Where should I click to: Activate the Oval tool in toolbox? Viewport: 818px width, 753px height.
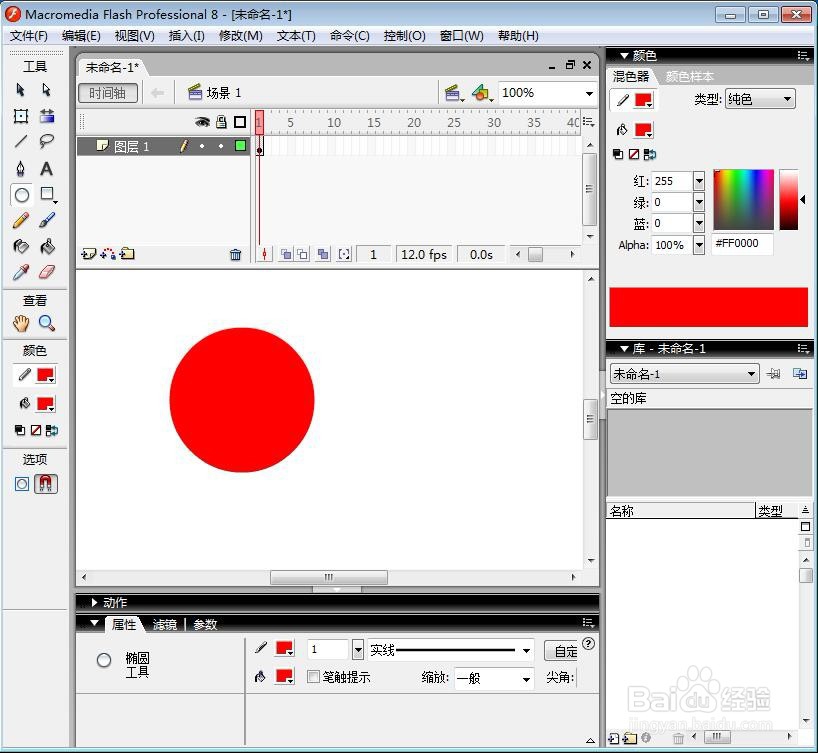tap(21, 195)
